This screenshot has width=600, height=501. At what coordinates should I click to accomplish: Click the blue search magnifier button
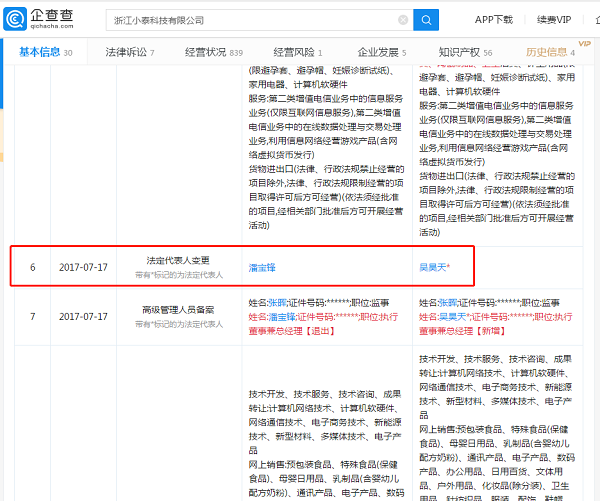click(x=426, y=20)
